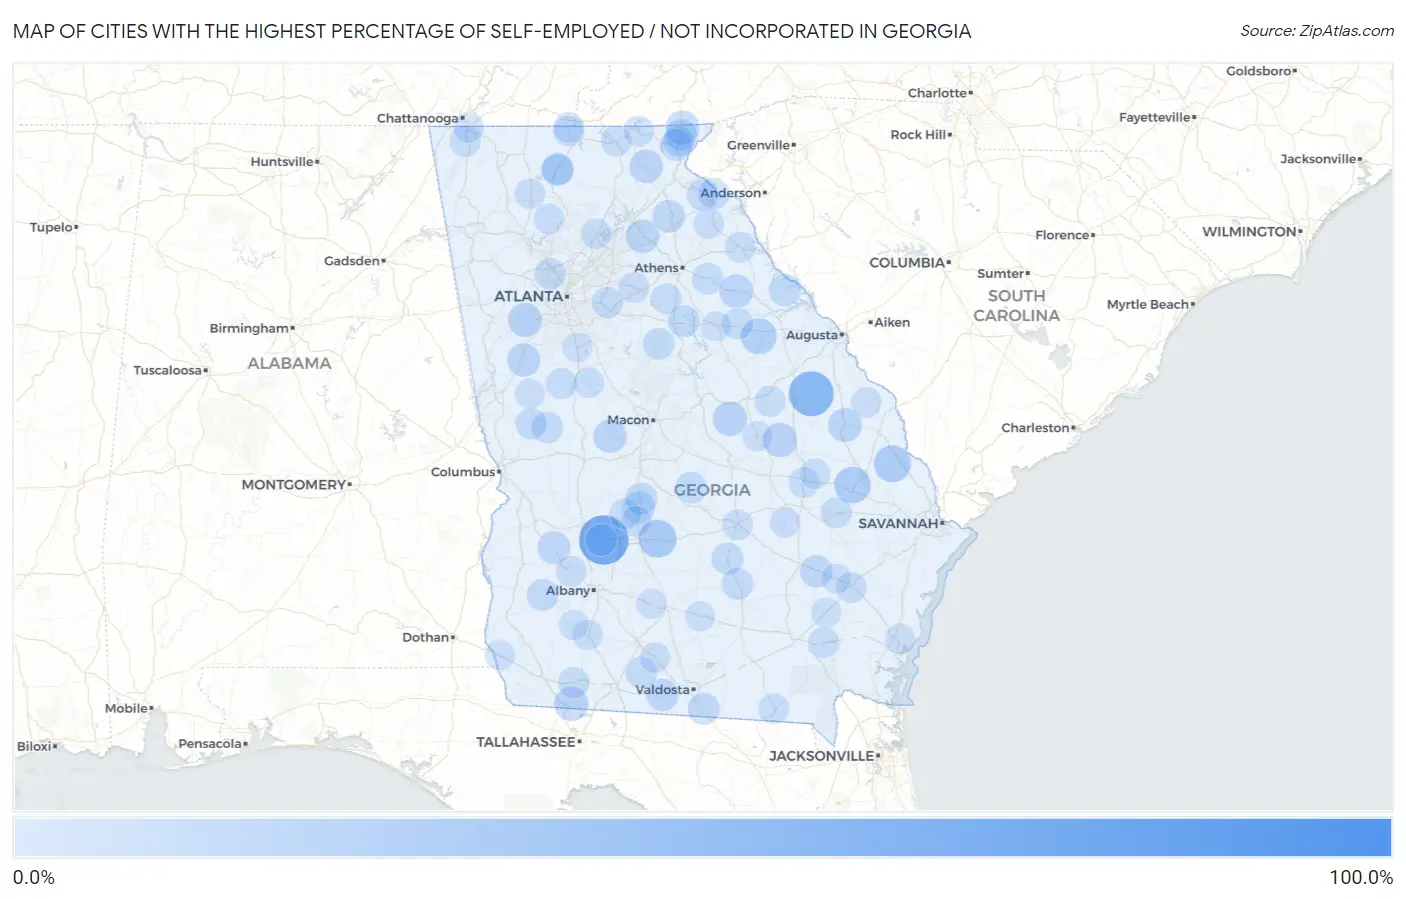Click the Dothan city label
The width and height of the screenshot is (1406, 899).
pos(426,637)
